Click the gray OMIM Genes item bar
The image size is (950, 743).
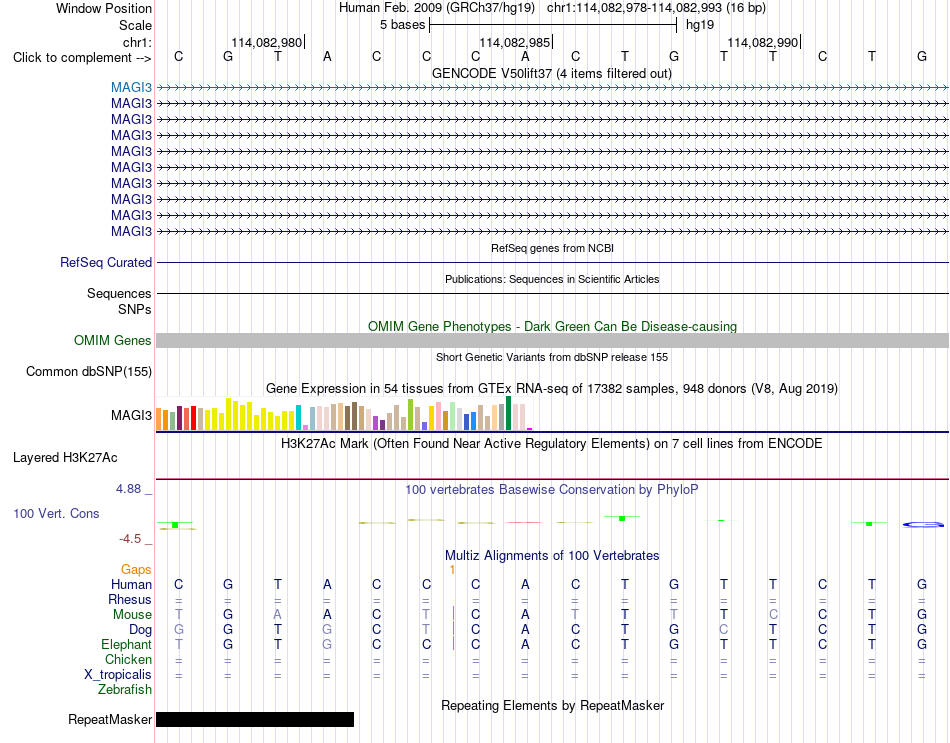(552, 340)
